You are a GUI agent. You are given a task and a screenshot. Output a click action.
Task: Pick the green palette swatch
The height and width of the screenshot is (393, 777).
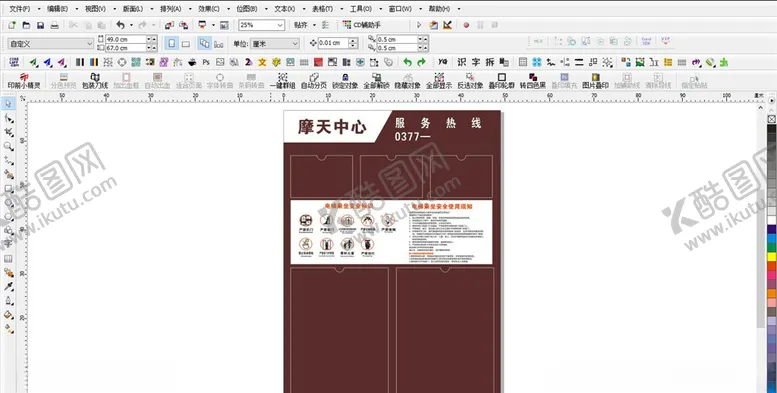click(x=772, y=247)
